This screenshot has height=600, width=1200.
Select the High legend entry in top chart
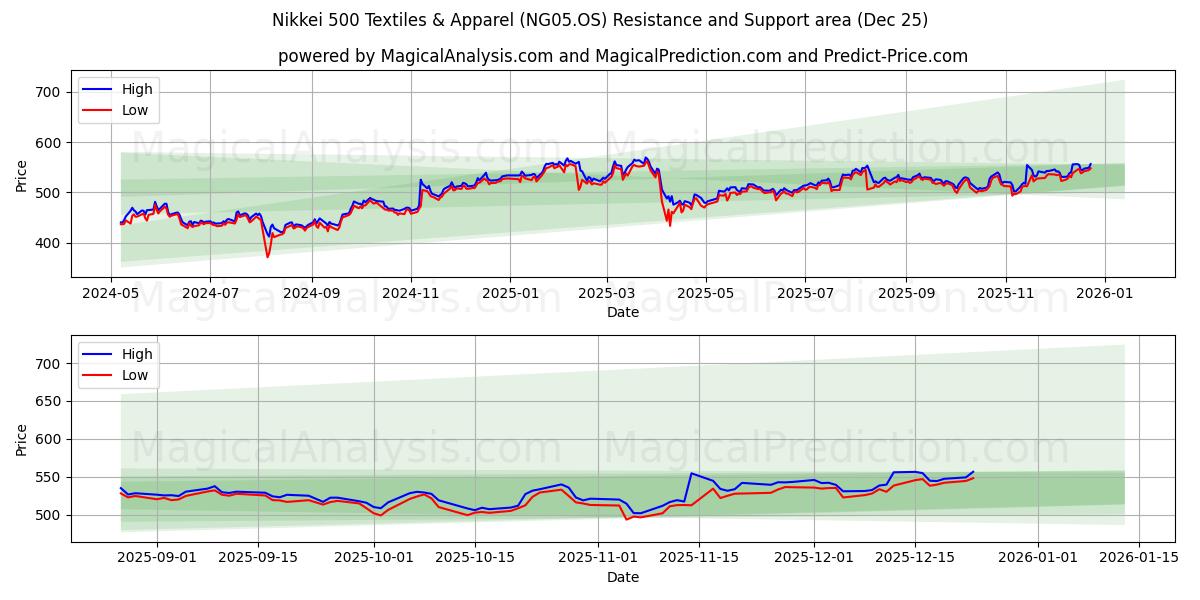135,89
